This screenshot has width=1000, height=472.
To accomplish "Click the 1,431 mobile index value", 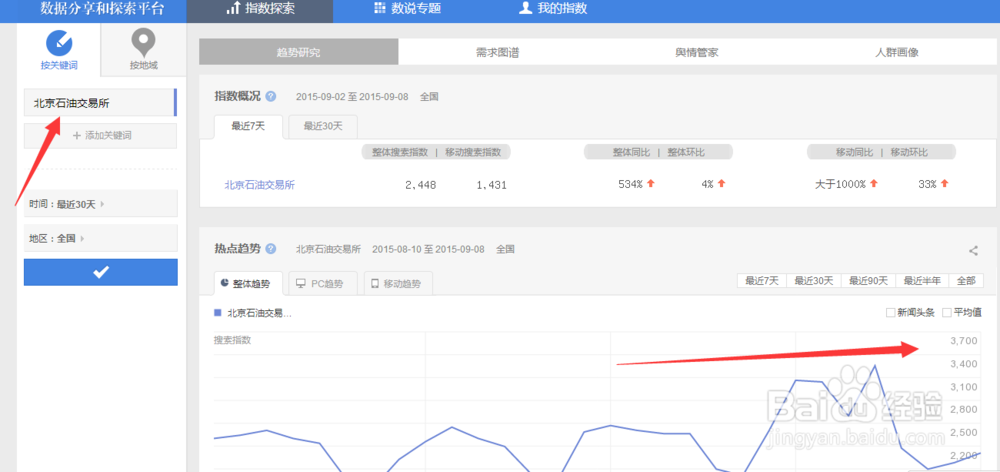I will [491, 185].
